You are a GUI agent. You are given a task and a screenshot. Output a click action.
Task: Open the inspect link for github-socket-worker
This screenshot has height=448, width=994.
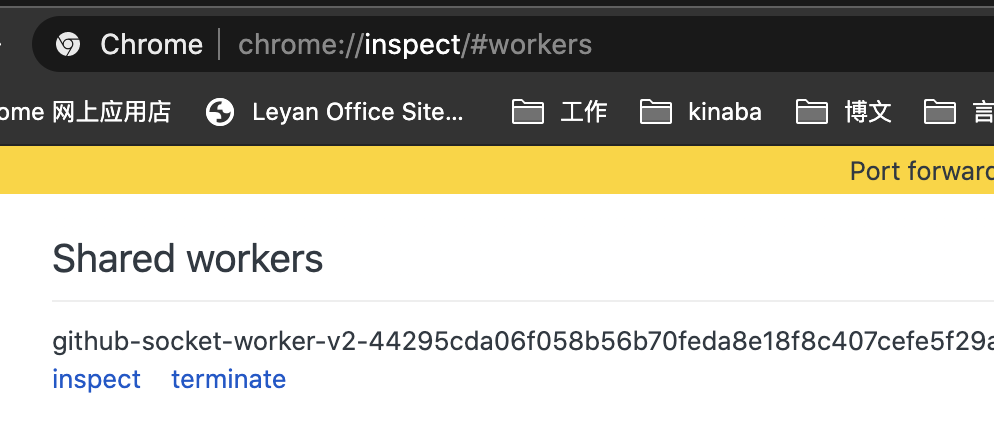[97, 380]
